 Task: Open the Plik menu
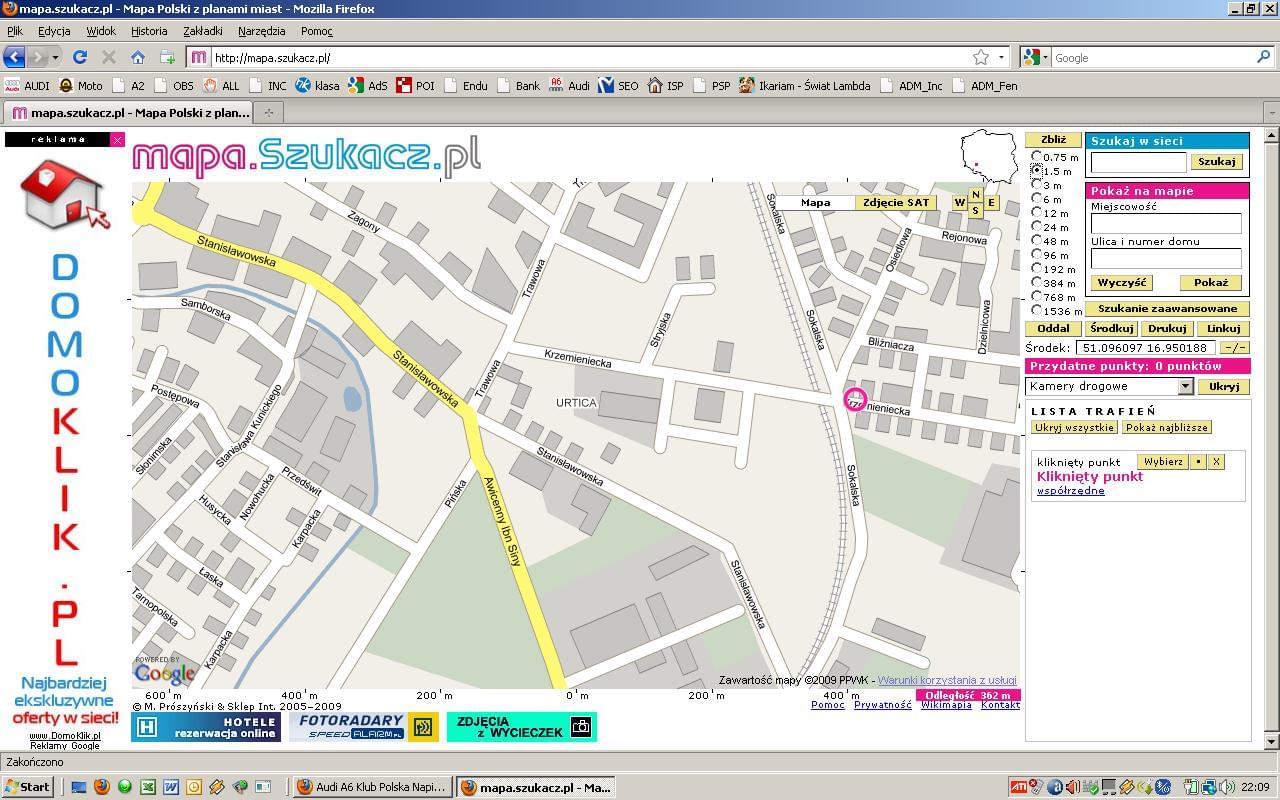pos(14,31)
